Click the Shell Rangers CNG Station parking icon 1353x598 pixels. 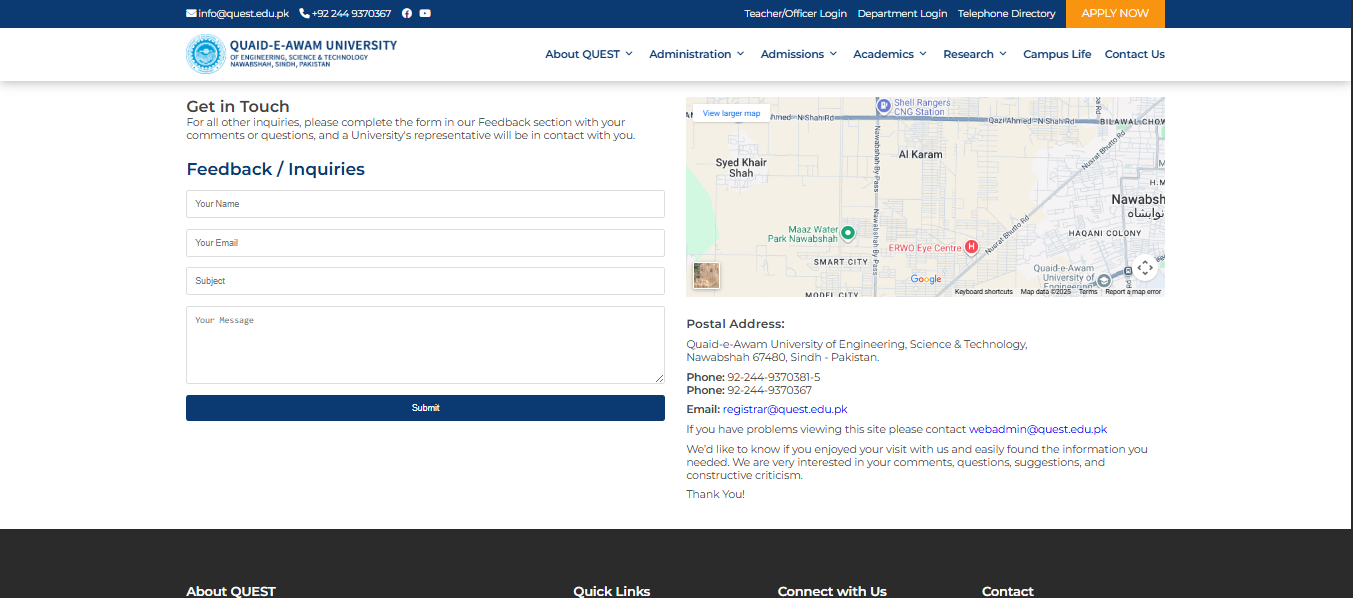coord(883,105)
